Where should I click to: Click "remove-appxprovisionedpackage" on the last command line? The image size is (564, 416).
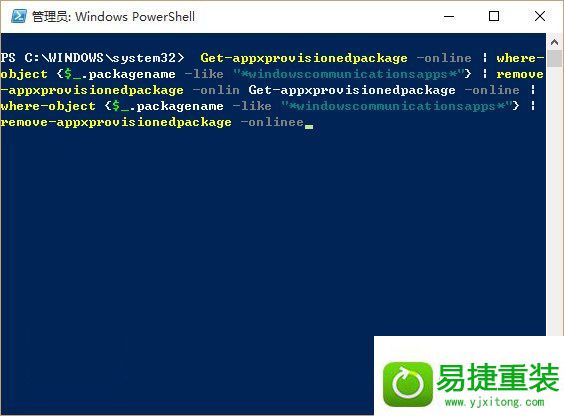tap(116, 122)
